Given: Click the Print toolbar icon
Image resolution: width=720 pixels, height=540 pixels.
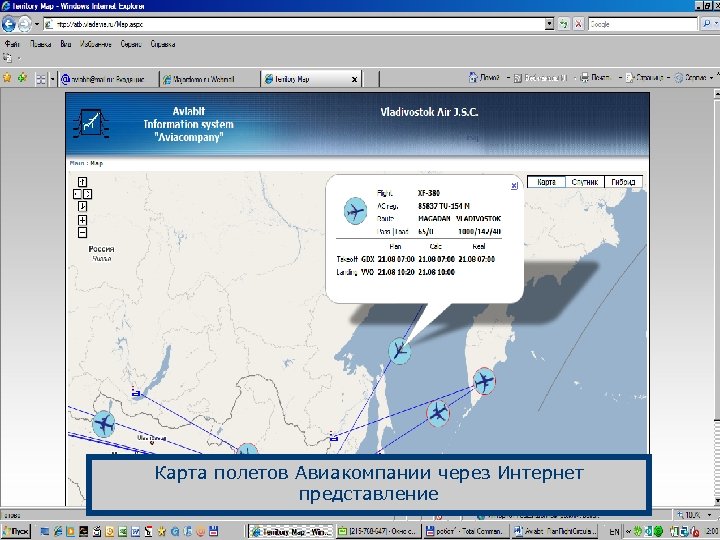Looking at the screenshot, I should point(585,78).
